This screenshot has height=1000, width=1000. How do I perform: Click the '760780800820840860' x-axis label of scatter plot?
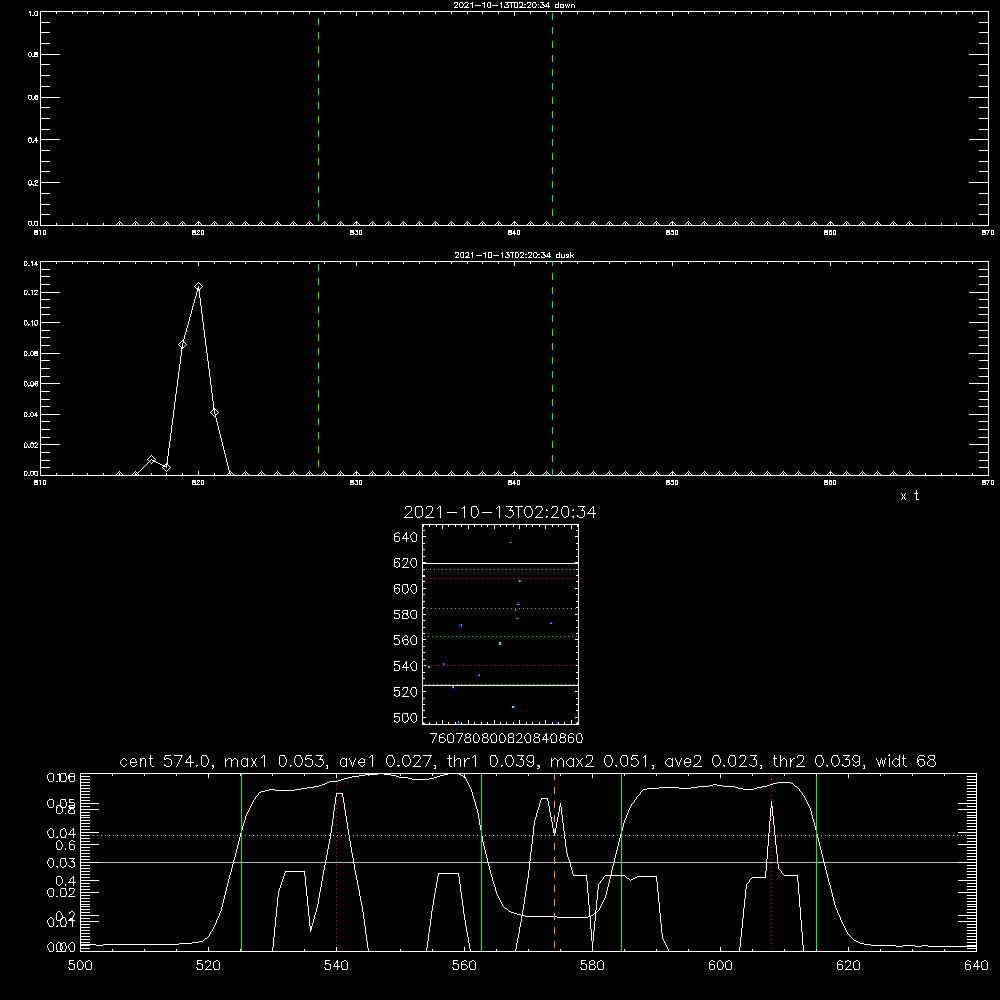(506, 739)
